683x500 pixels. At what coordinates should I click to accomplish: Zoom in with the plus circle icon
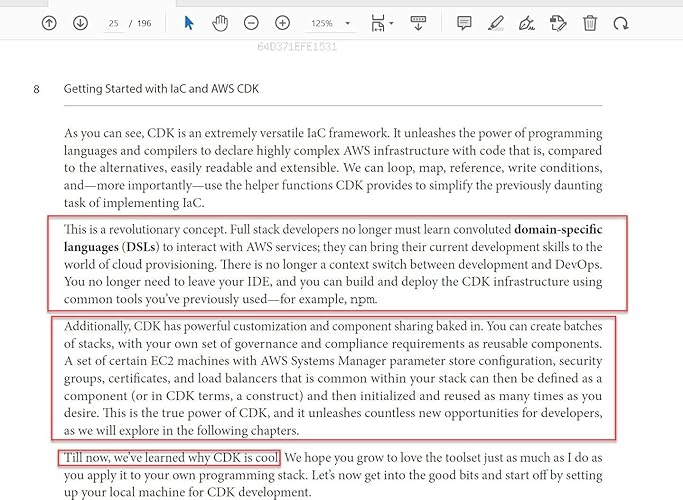[x=283, y=23]
